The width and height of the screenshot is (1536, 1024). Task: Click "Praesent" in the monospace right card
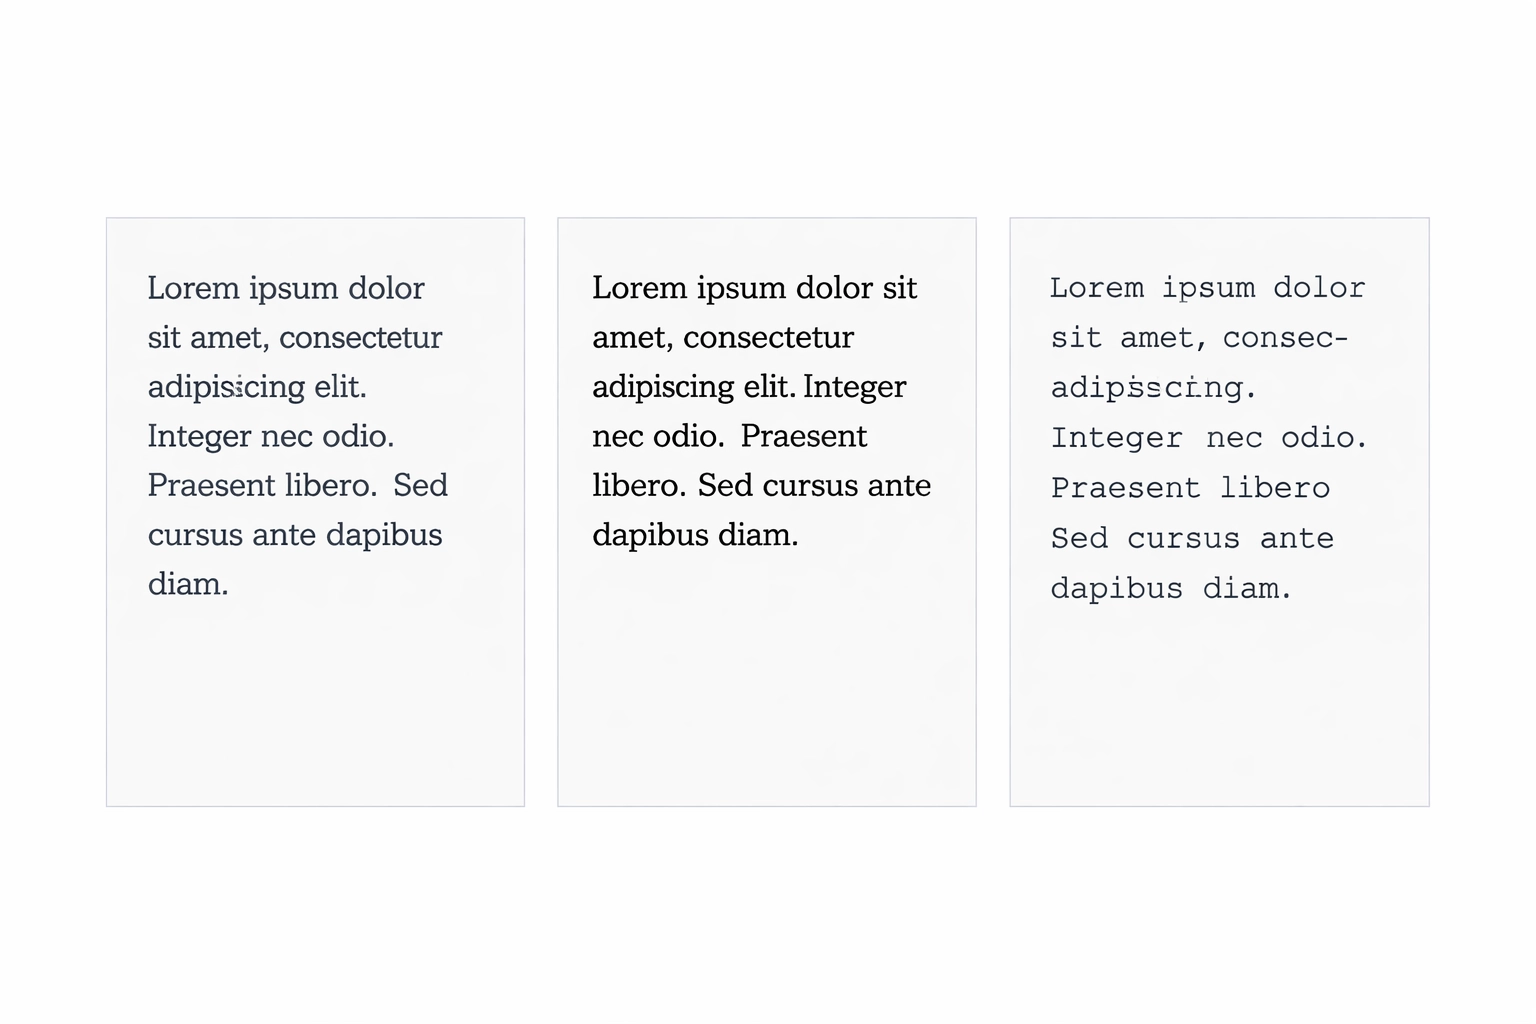tap(1125, 488)
